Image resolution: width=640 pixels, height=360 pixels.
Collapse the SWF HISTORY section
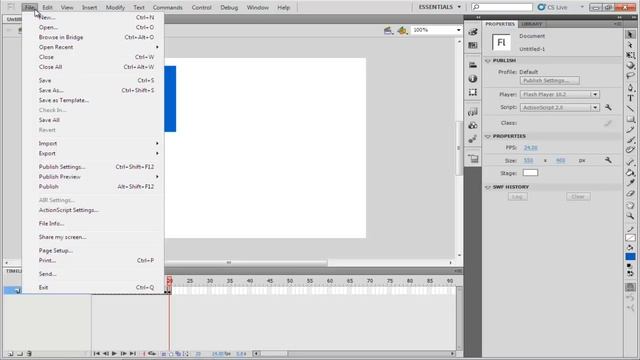(x=488, y=187)
